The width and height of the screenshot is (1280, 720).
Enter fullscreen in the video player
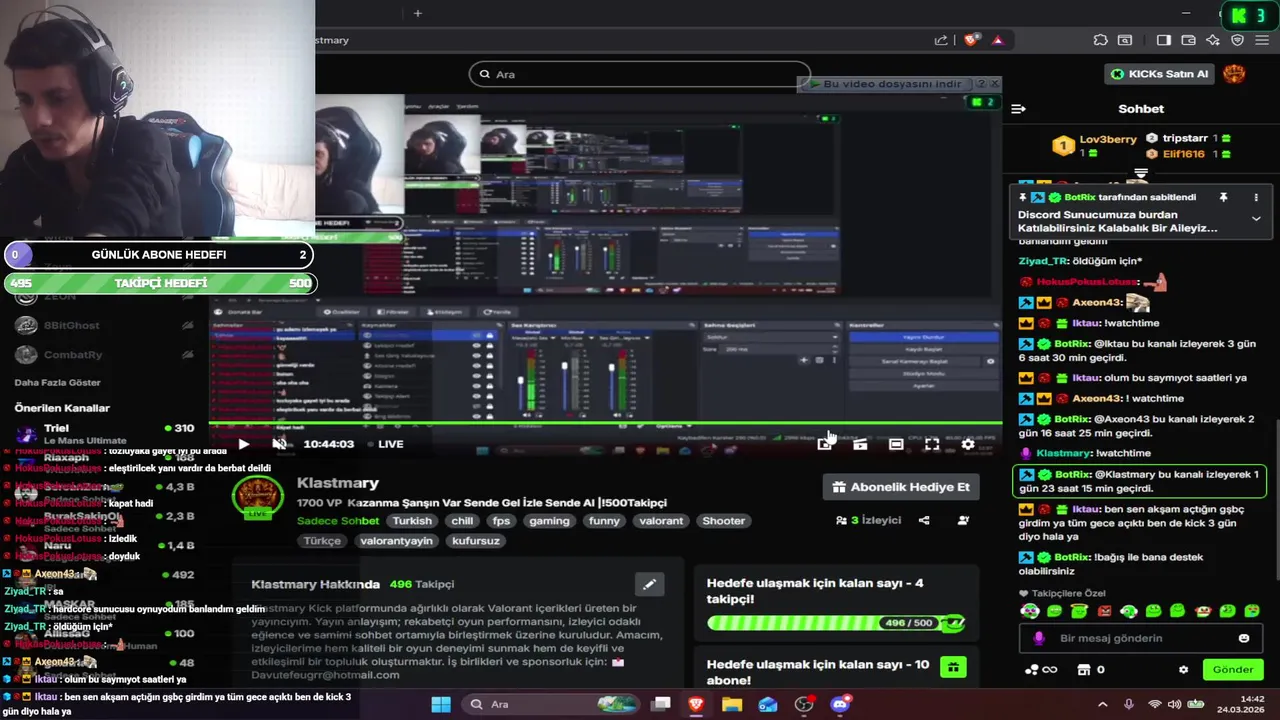pyautogui.click(x=932, y=444)
